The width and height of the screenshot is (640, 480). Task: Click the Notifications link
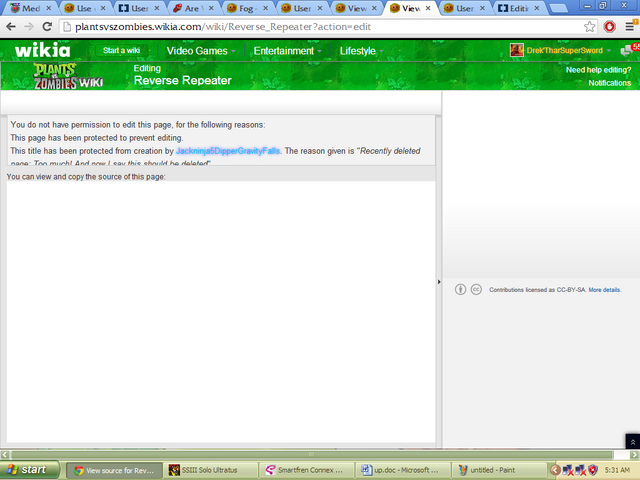[609, 83]
